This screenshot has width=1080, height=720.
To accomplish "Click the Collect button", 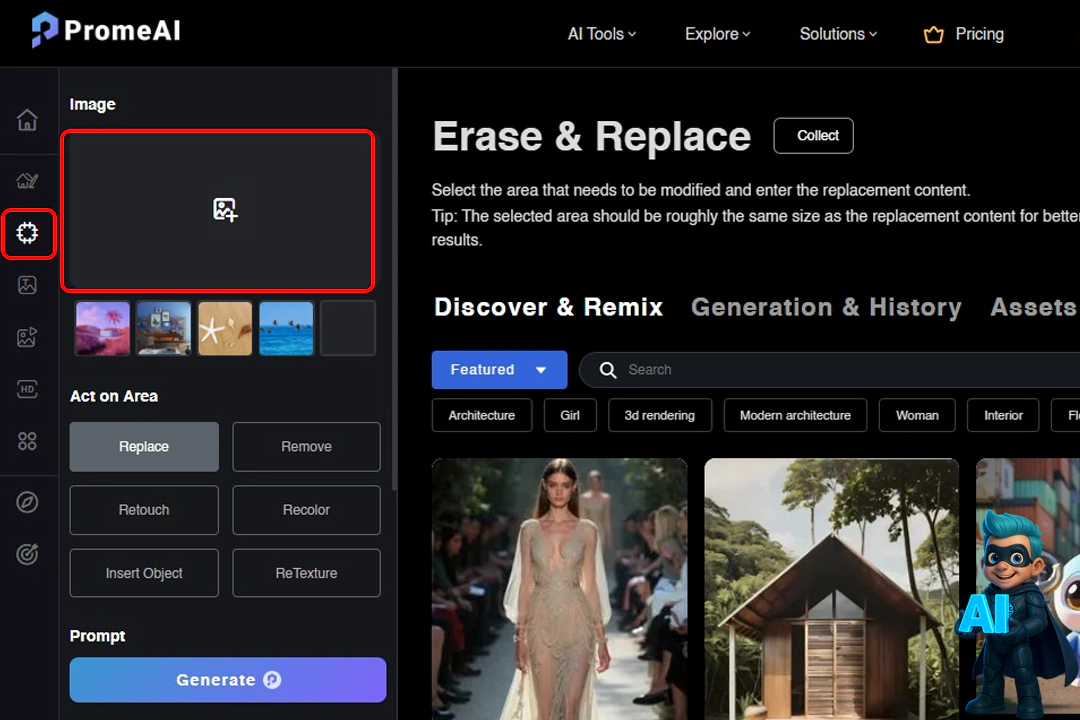I will (x=813, y=136).
